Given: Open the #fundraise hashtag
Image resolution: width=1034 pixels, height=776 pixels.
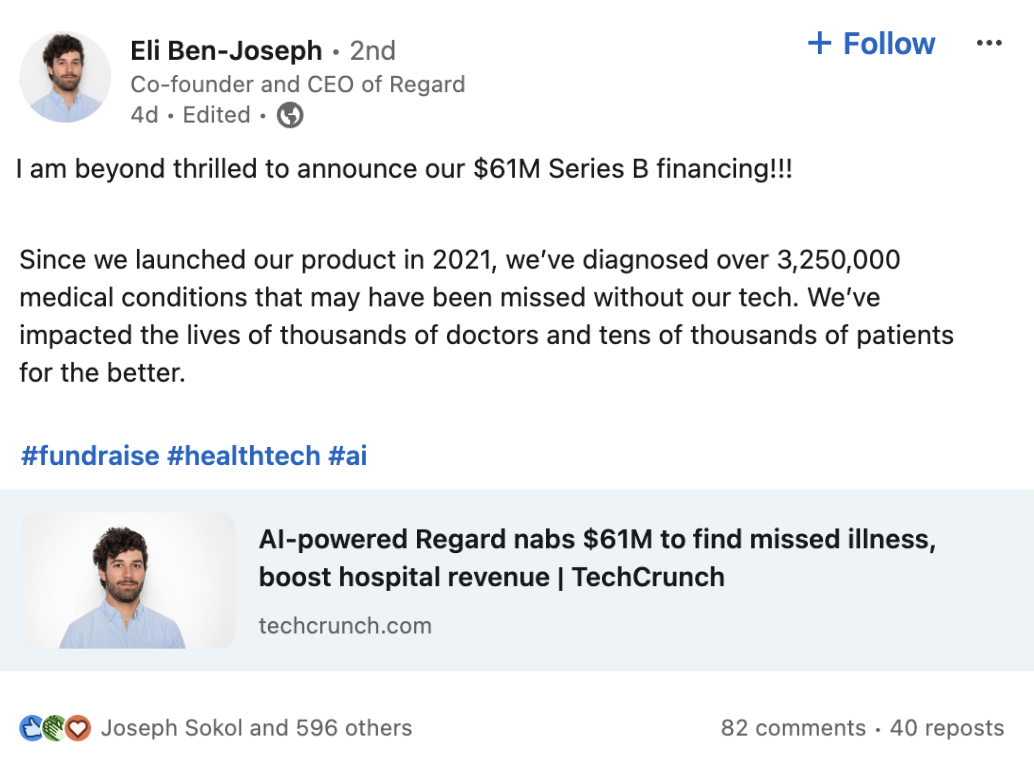Looking at the screenshot, I should click(90, 456).
